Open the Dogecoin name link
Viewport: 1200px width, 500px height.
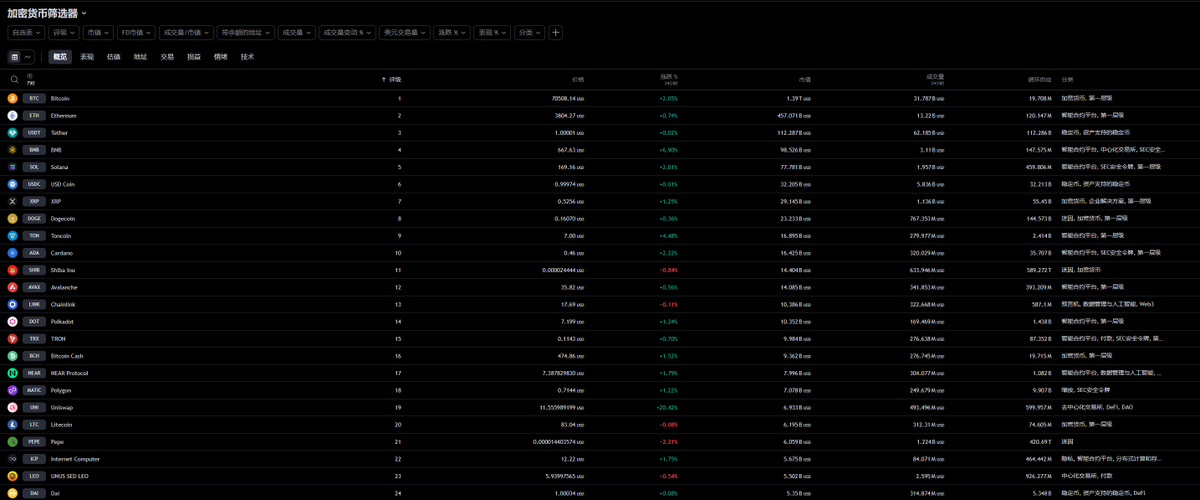63,218
